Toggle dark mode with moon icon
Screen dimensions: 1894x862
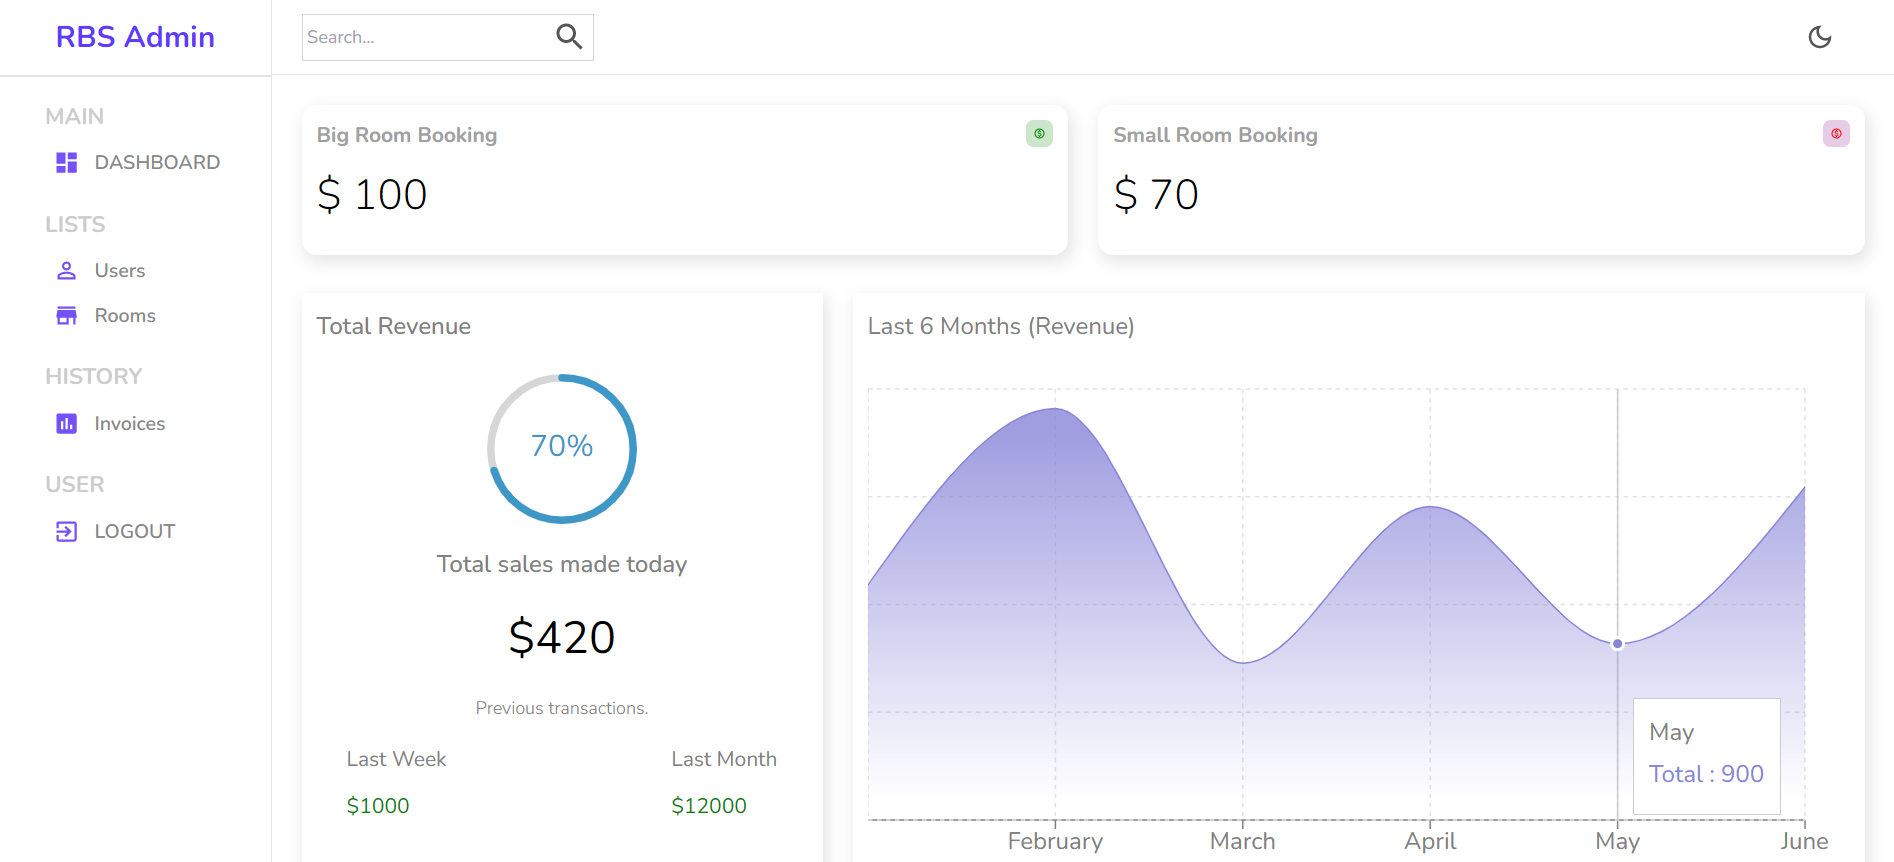[1819, 37]
